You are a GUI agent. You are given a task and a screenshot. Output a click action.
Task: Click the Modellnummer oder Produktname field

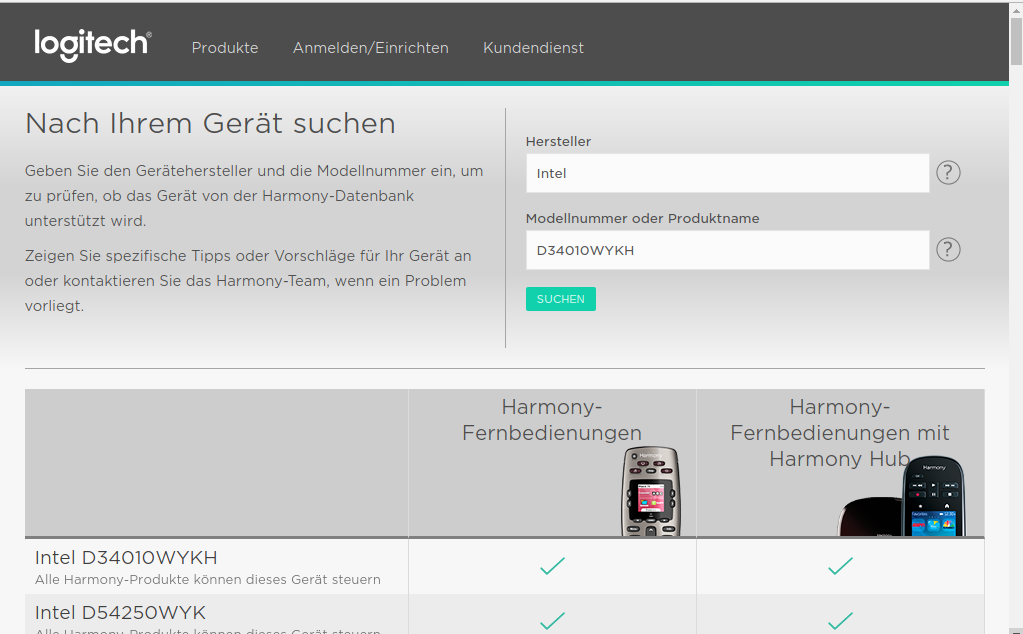point(727,250)
